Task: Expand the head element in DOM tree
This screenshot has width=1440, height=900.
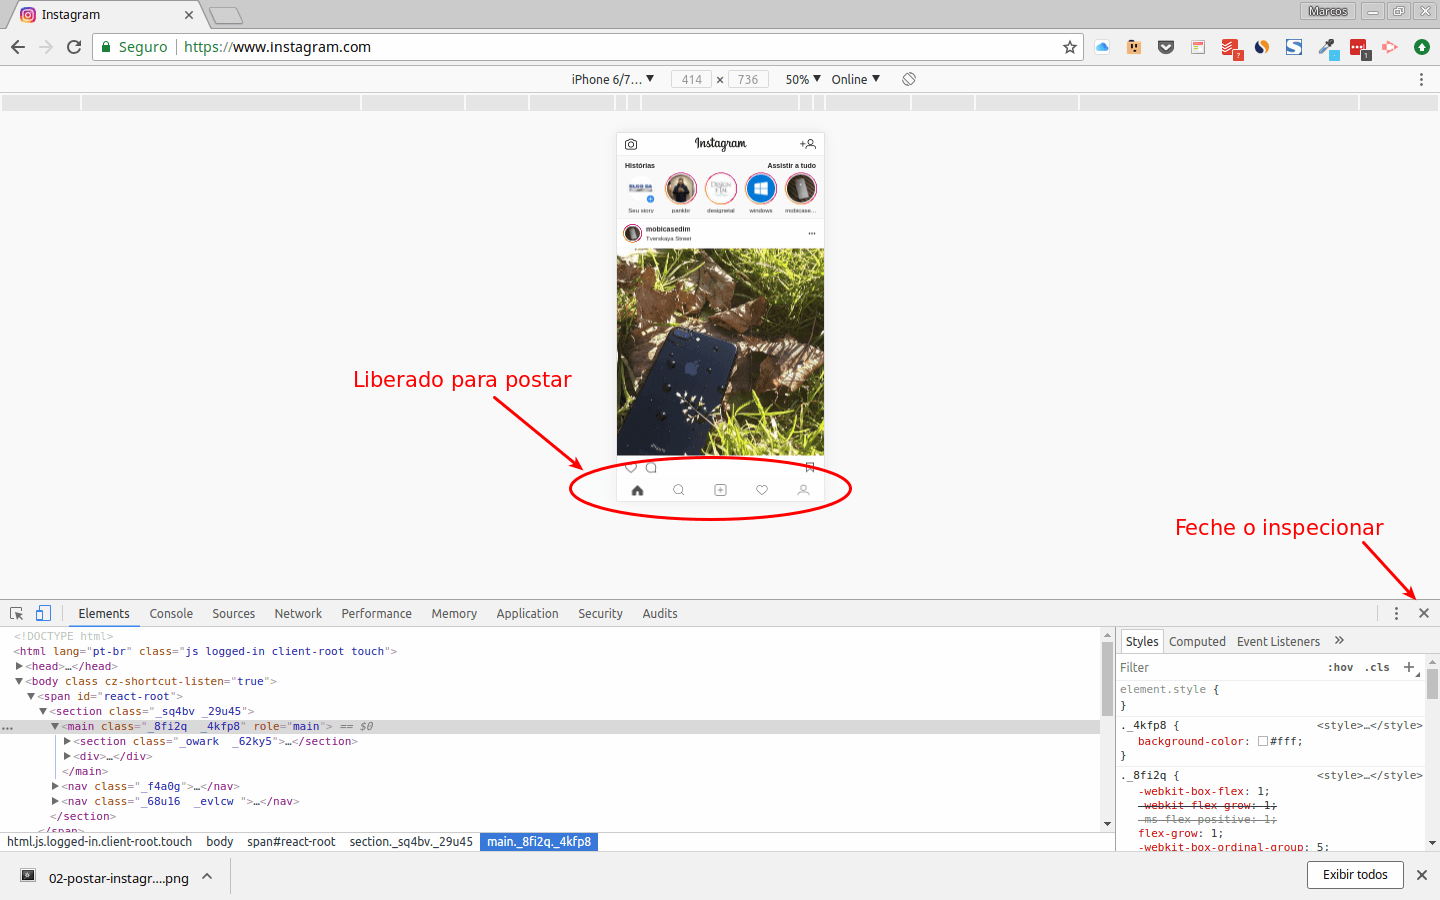Action: pos(19,666)
